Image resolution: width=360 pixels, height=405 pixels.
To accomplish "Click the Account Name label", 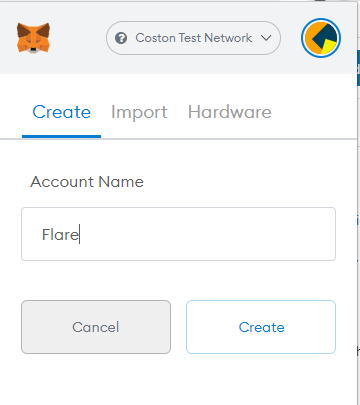I will point(87,182).
